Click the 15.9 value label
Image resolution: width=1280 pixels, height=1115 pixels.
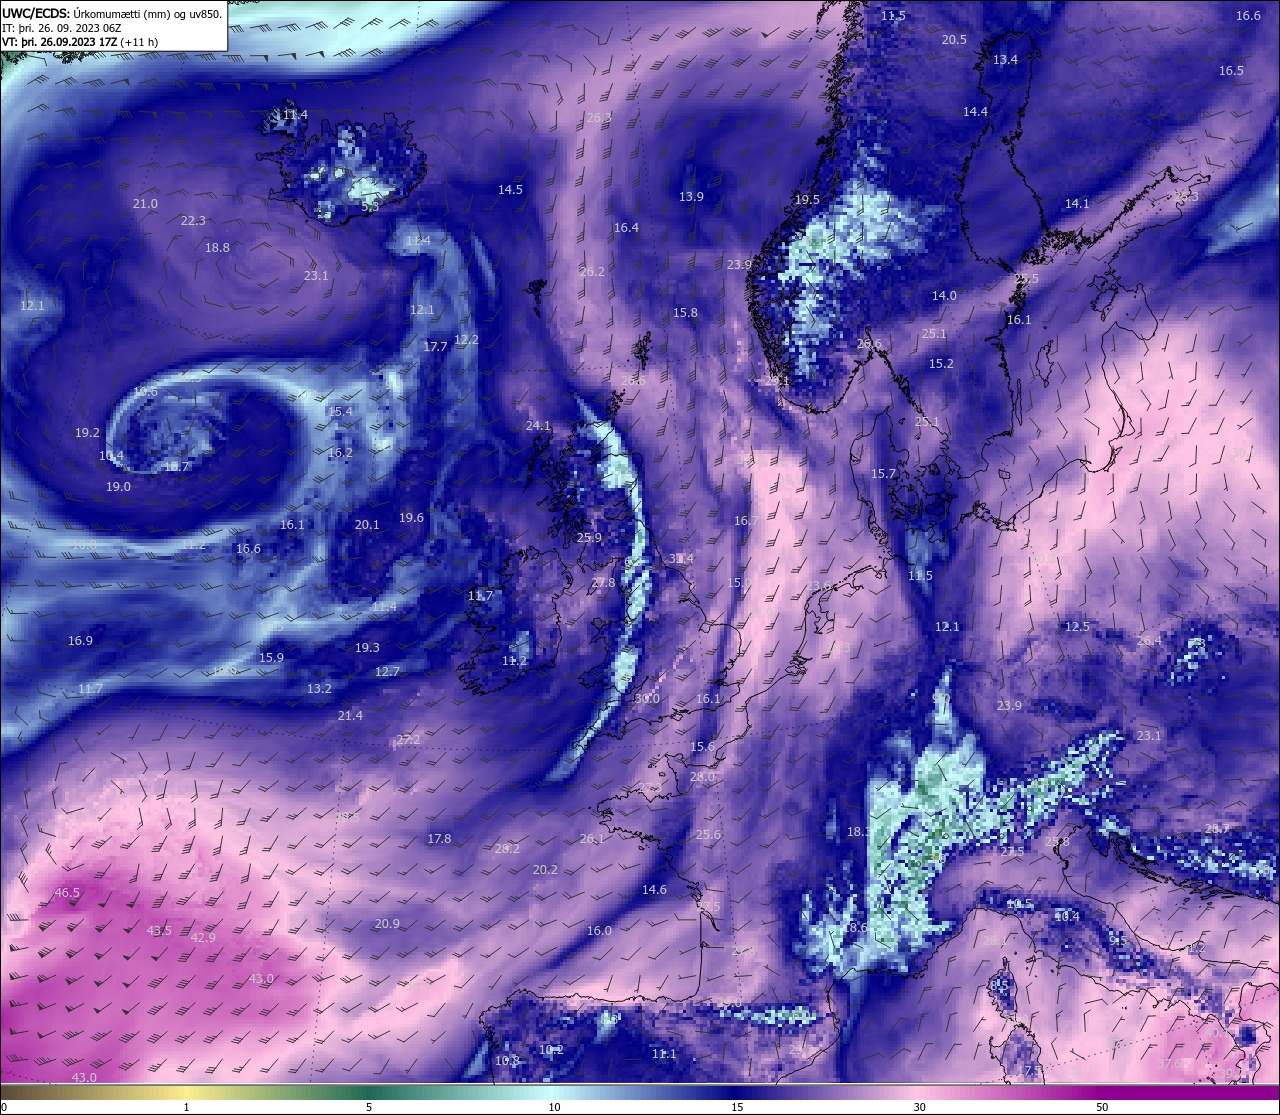coord(271,658)
